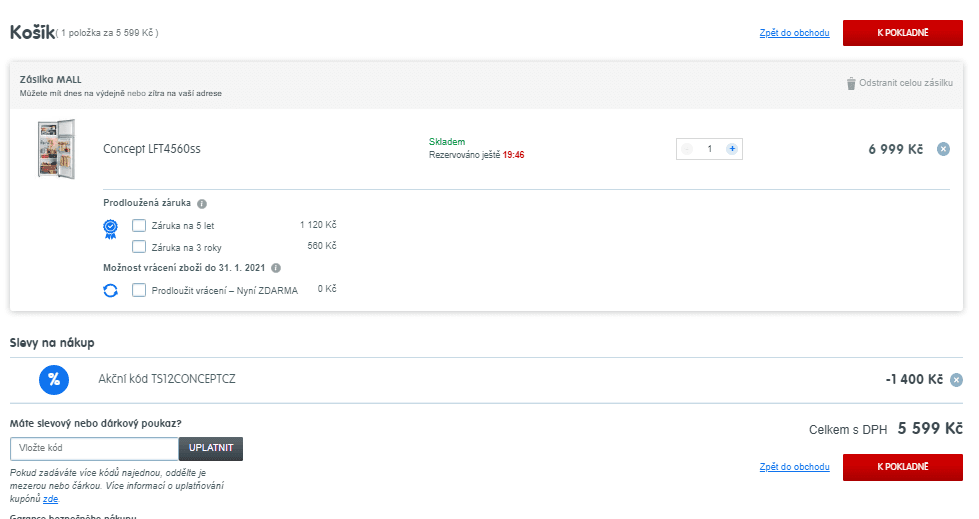The height and width of the screenshot is (519, 979).
Task: Click the blue warranty ribbon badge icon
Action: [x=111, y=229]
